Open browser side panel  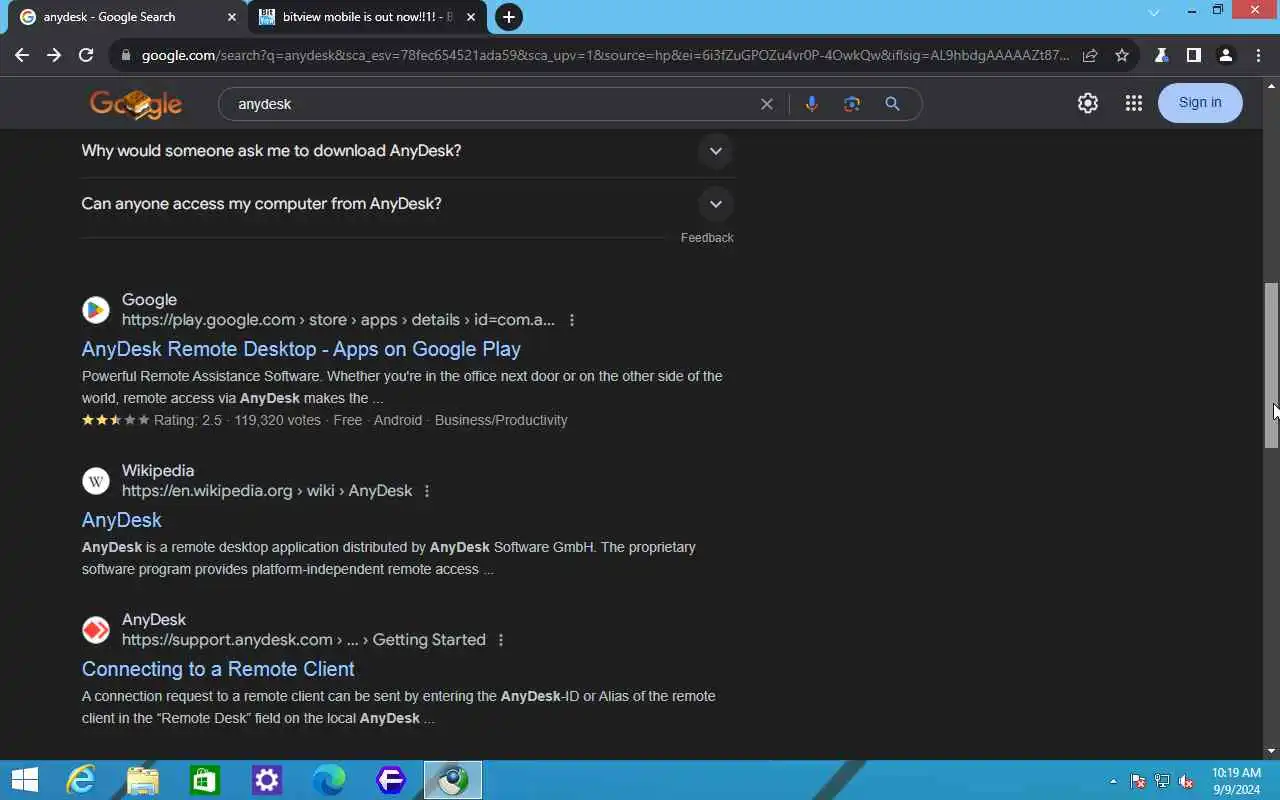point(1193,56)
